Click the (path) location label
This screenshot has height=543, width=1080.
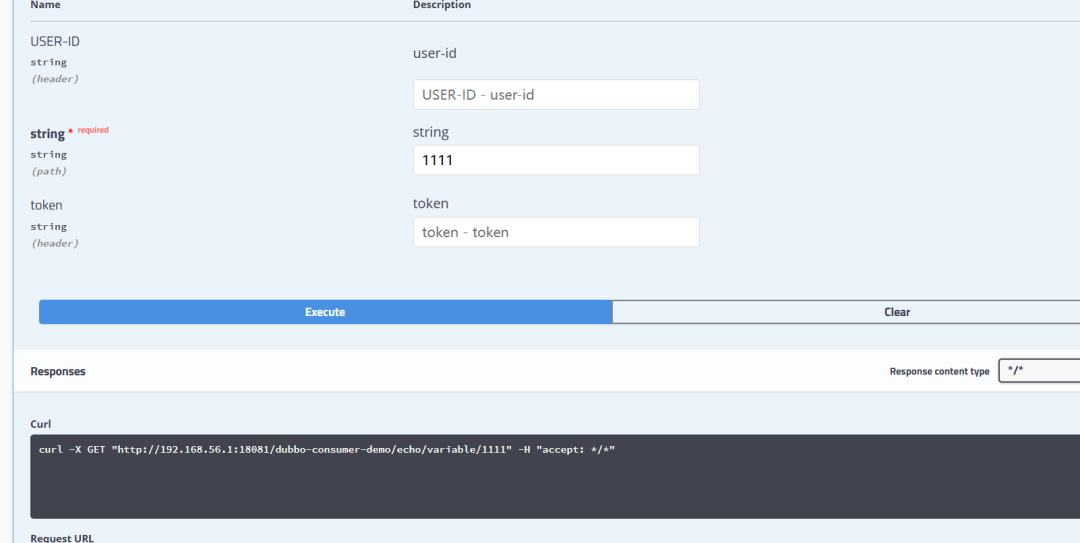point(48,171)
